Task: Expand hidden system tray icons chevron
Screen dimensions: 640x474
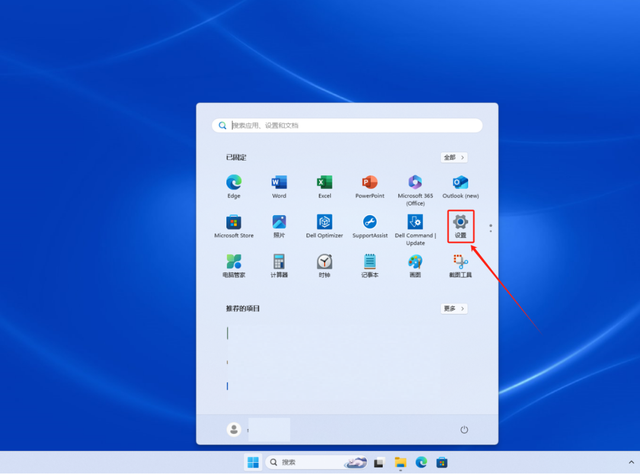Action: pyautogui.click(x=631, y=462)
